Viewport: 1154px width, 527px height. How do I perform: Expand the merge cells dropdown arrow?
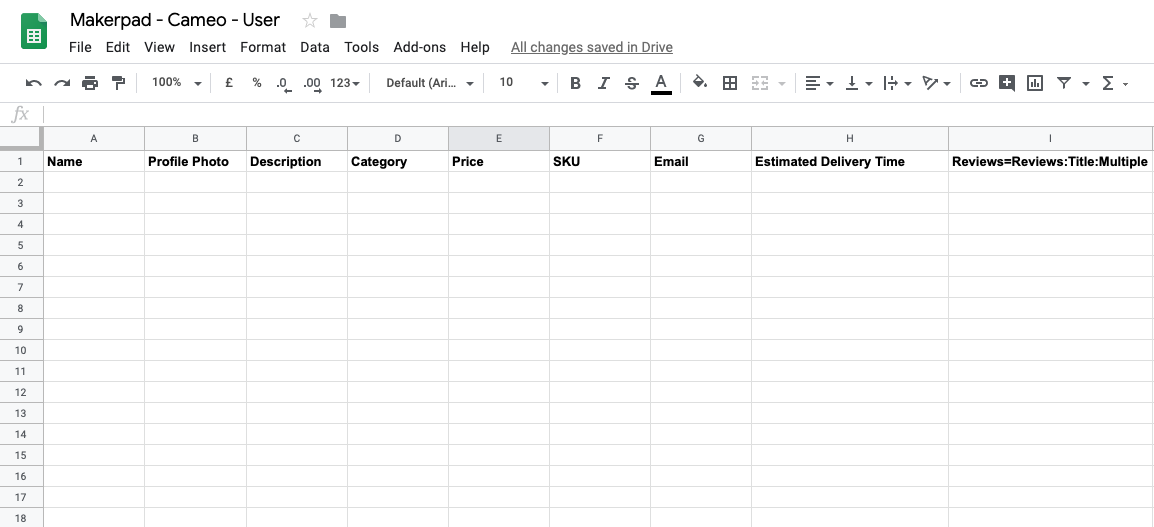[782, 84]
